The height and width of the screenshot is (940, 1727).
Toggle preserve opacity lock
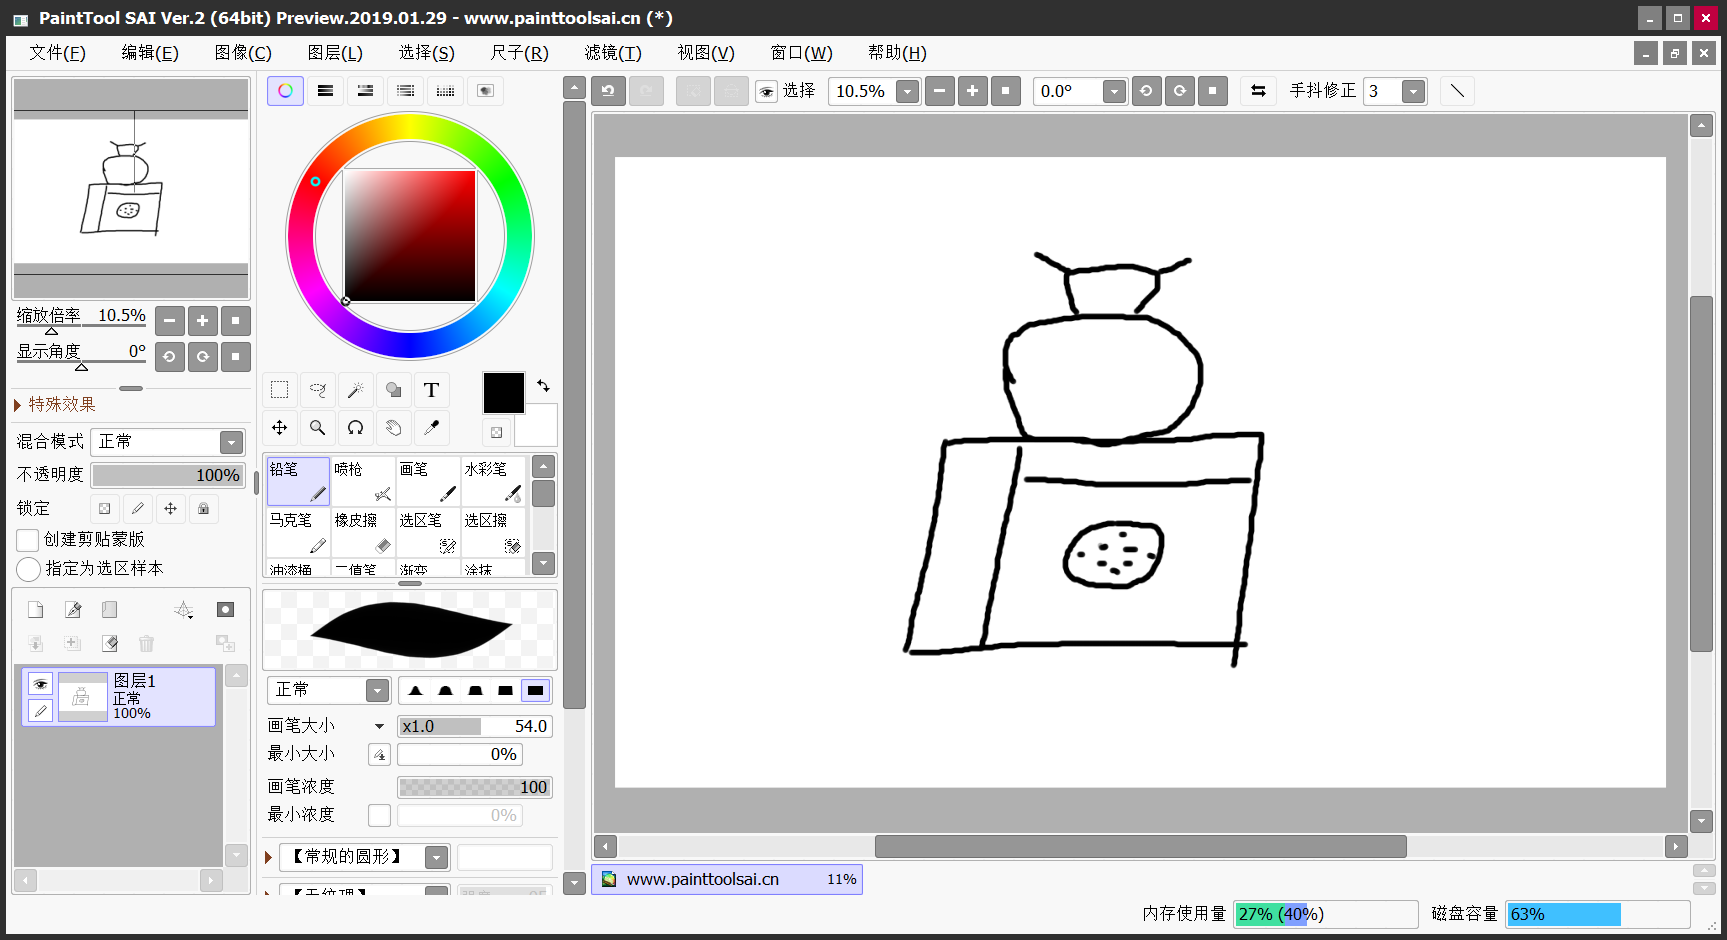click(x=105, y=509)
